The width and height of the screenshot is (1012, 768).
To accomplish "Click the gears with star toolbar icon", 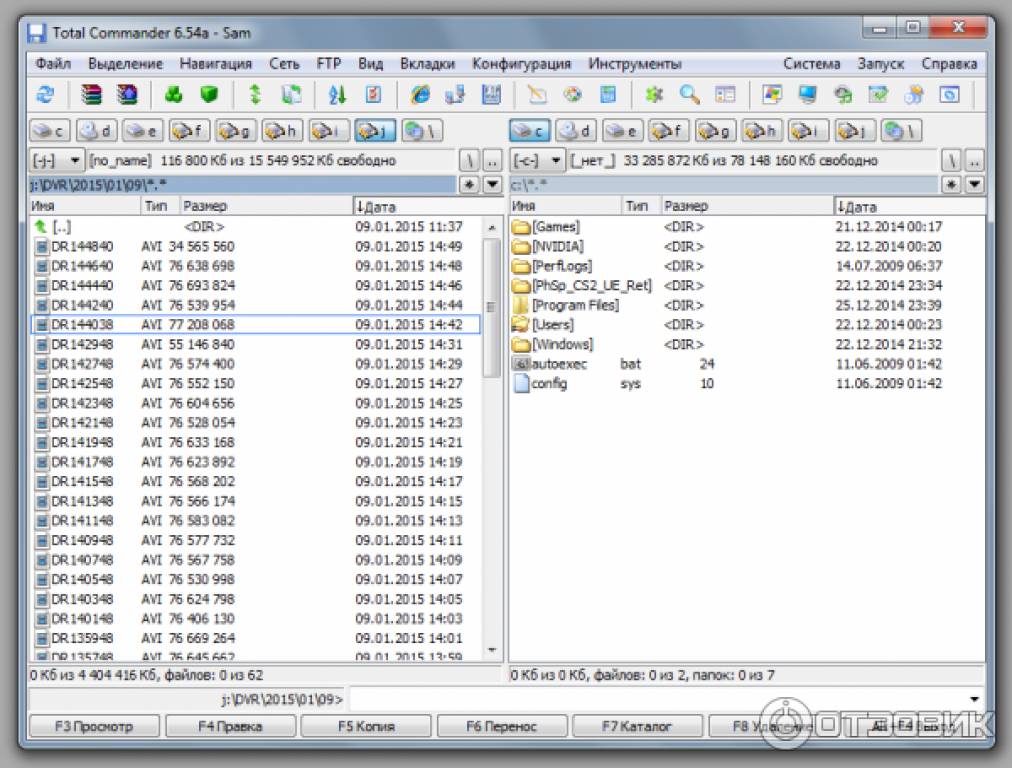I will [x=914, y=95].
